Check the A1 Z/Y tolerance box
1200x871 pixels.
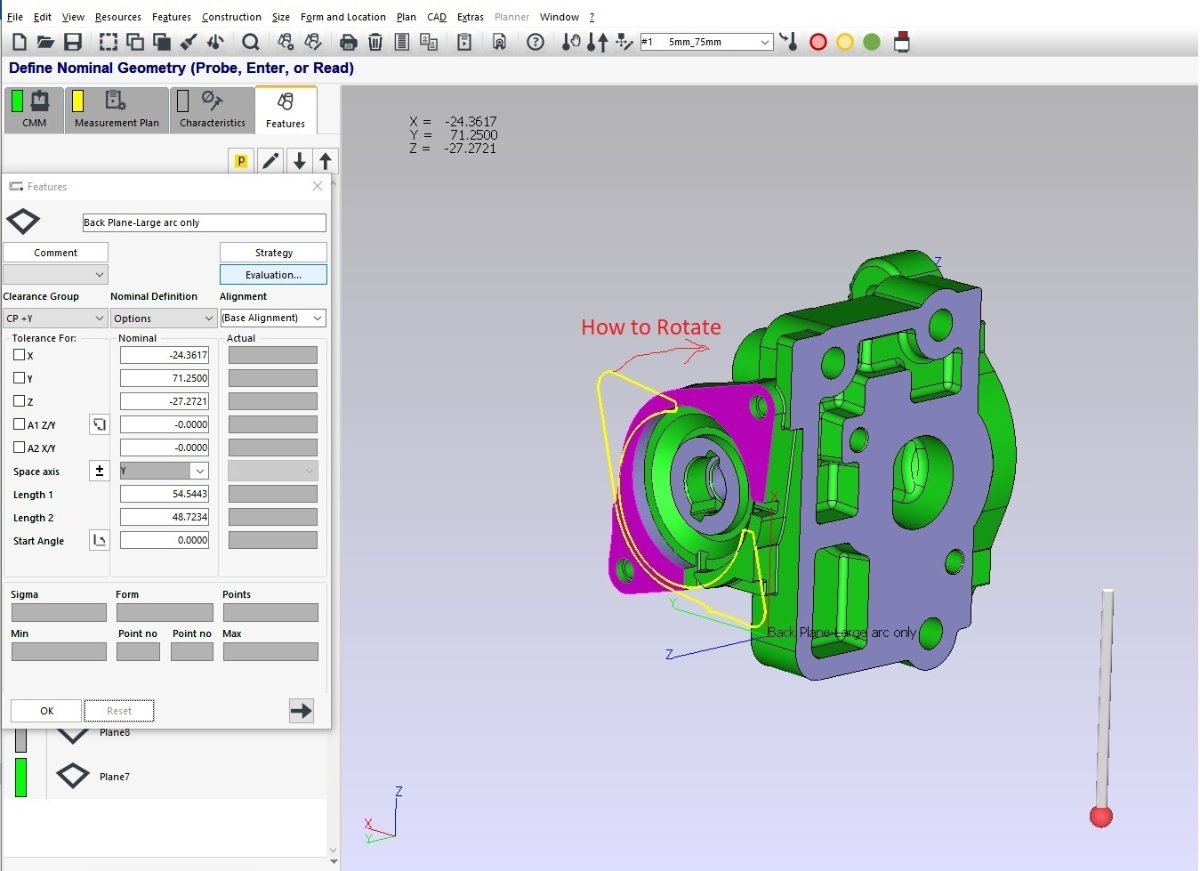click(x=19, y=425)
